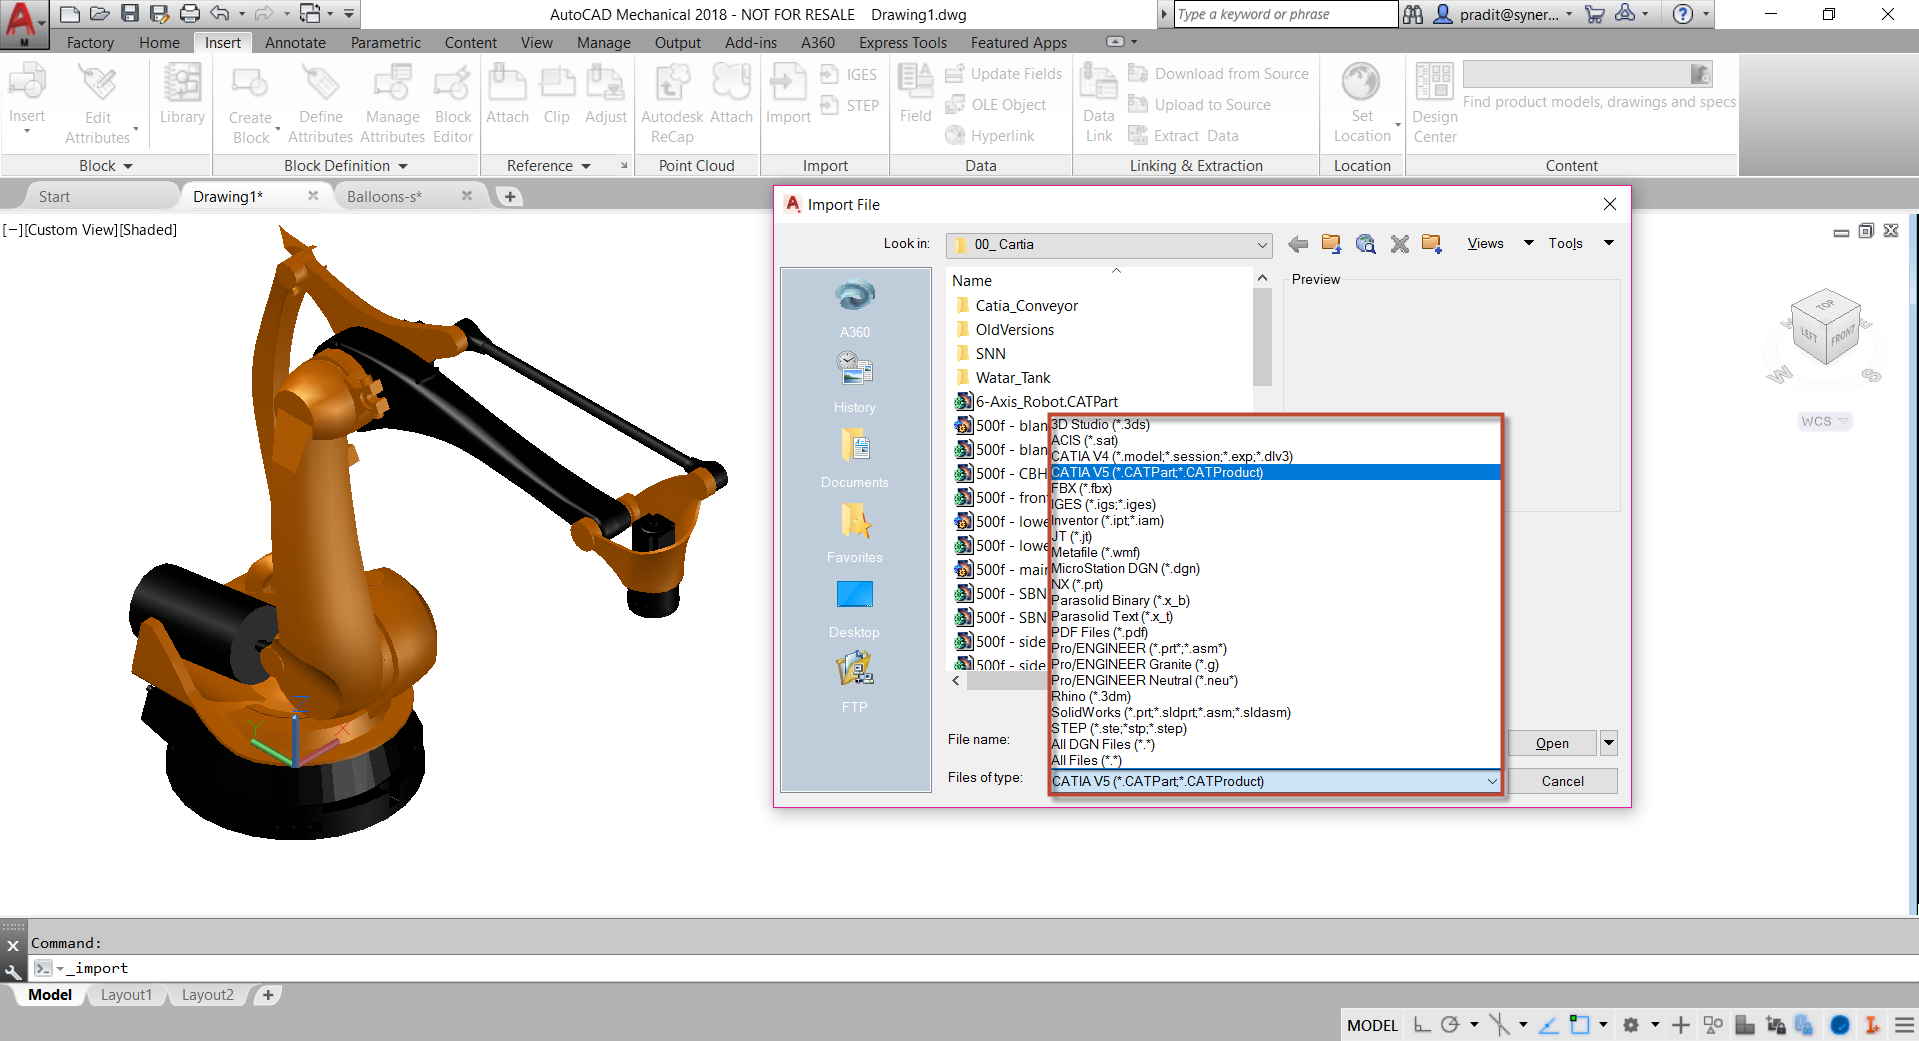This screenshot has height=1041, width=1919.
Task: Open the Library tool in the Block panel
Action: click(x=182, y=95)
